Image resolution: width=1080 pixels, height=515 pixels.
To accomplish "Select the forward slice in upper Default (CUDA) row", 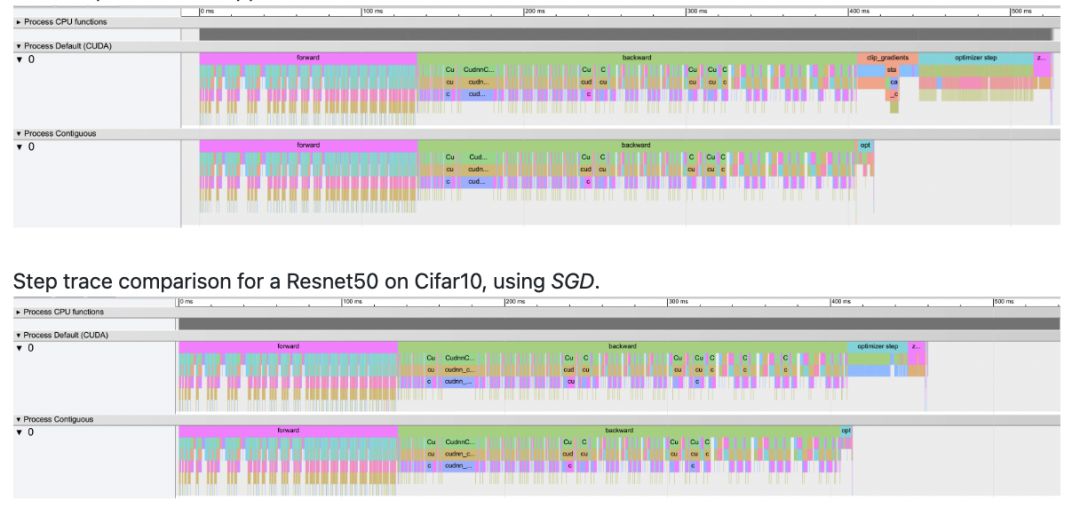I will tap(309, 58).
